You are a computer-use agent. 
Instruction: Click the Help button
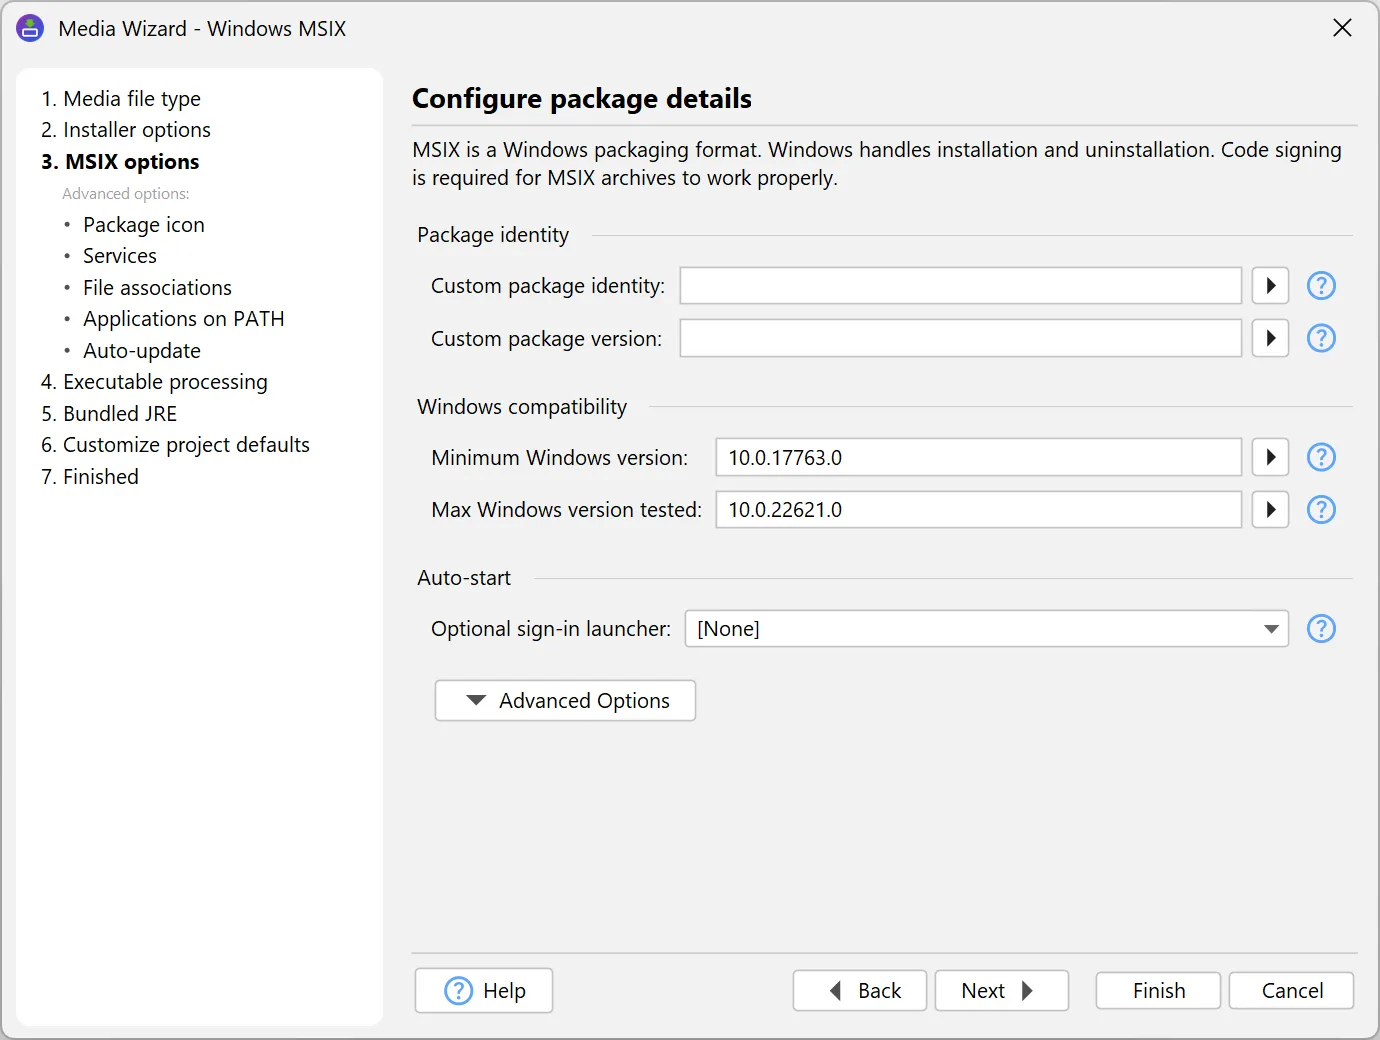(484, 991)
